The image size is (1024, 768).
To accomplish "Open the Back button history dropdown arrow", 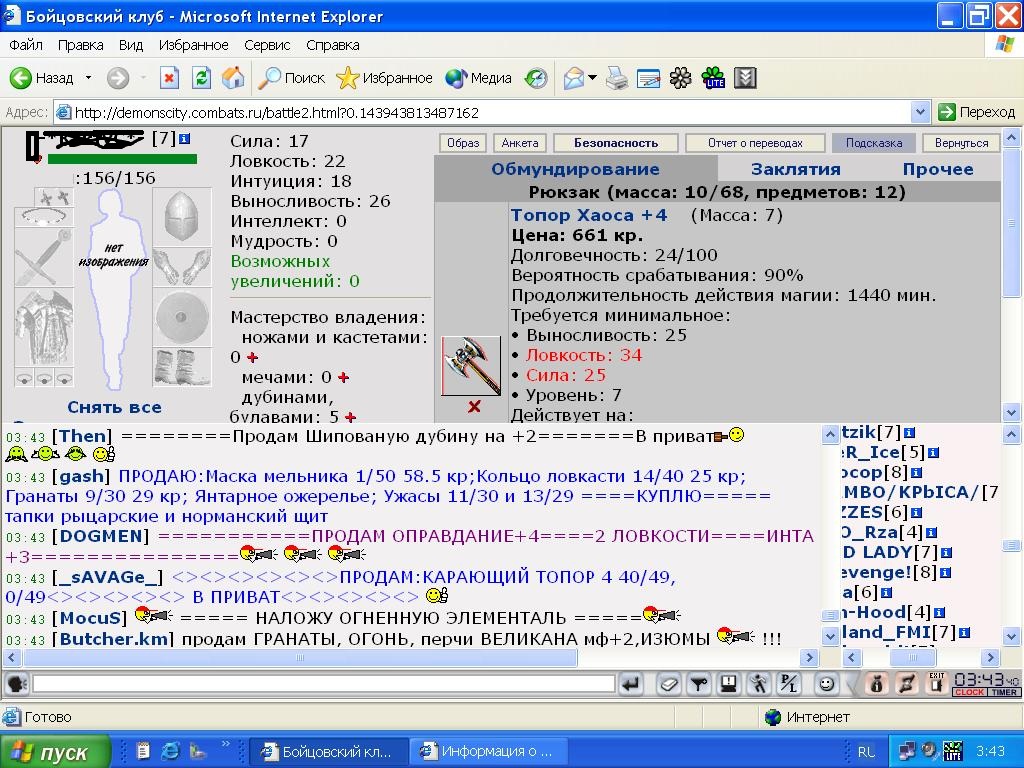I will pyautogui.click(x=88, y=78).
